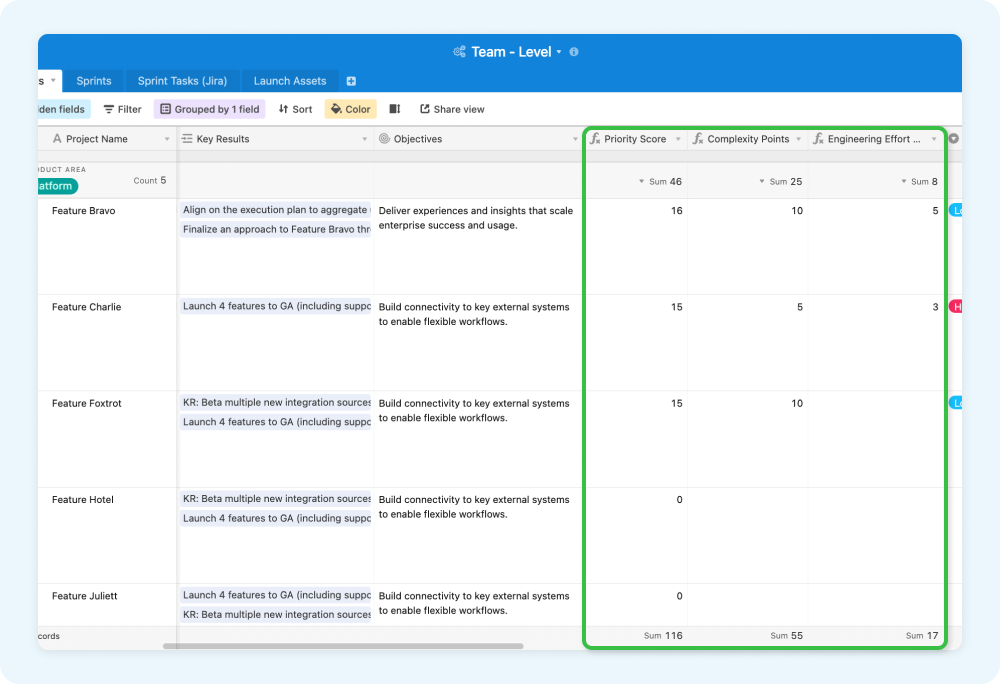Click the Sort arrows icon in the toolbar

294,109
